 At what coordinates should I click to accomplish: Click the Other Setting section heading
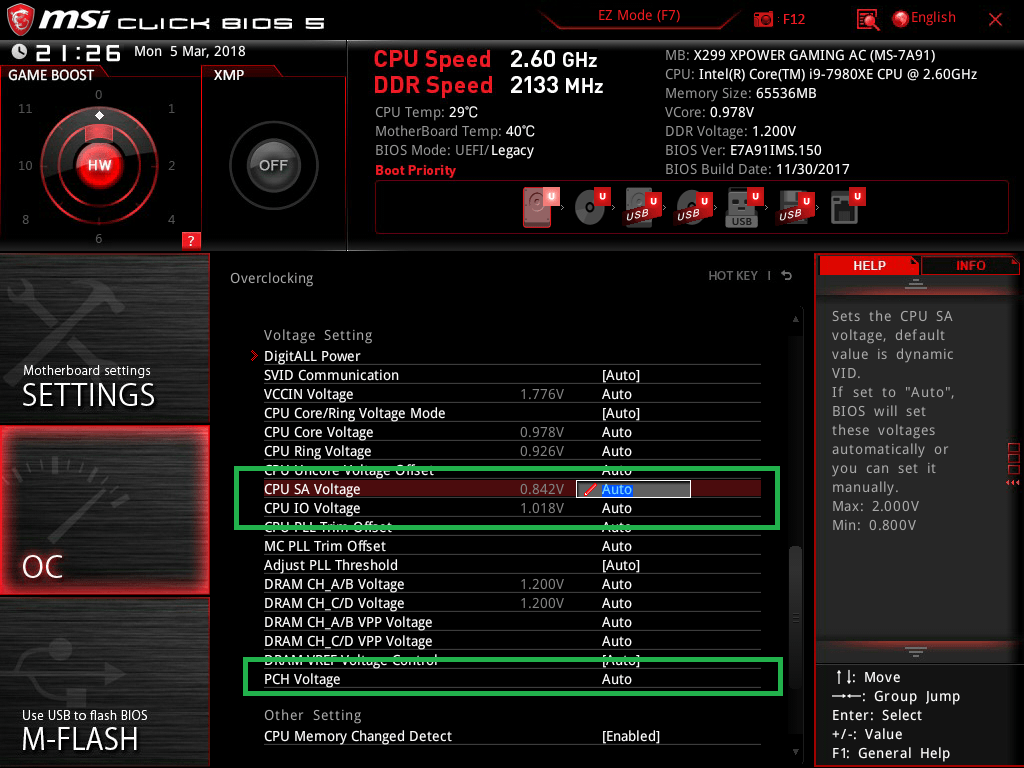(312, 715)
